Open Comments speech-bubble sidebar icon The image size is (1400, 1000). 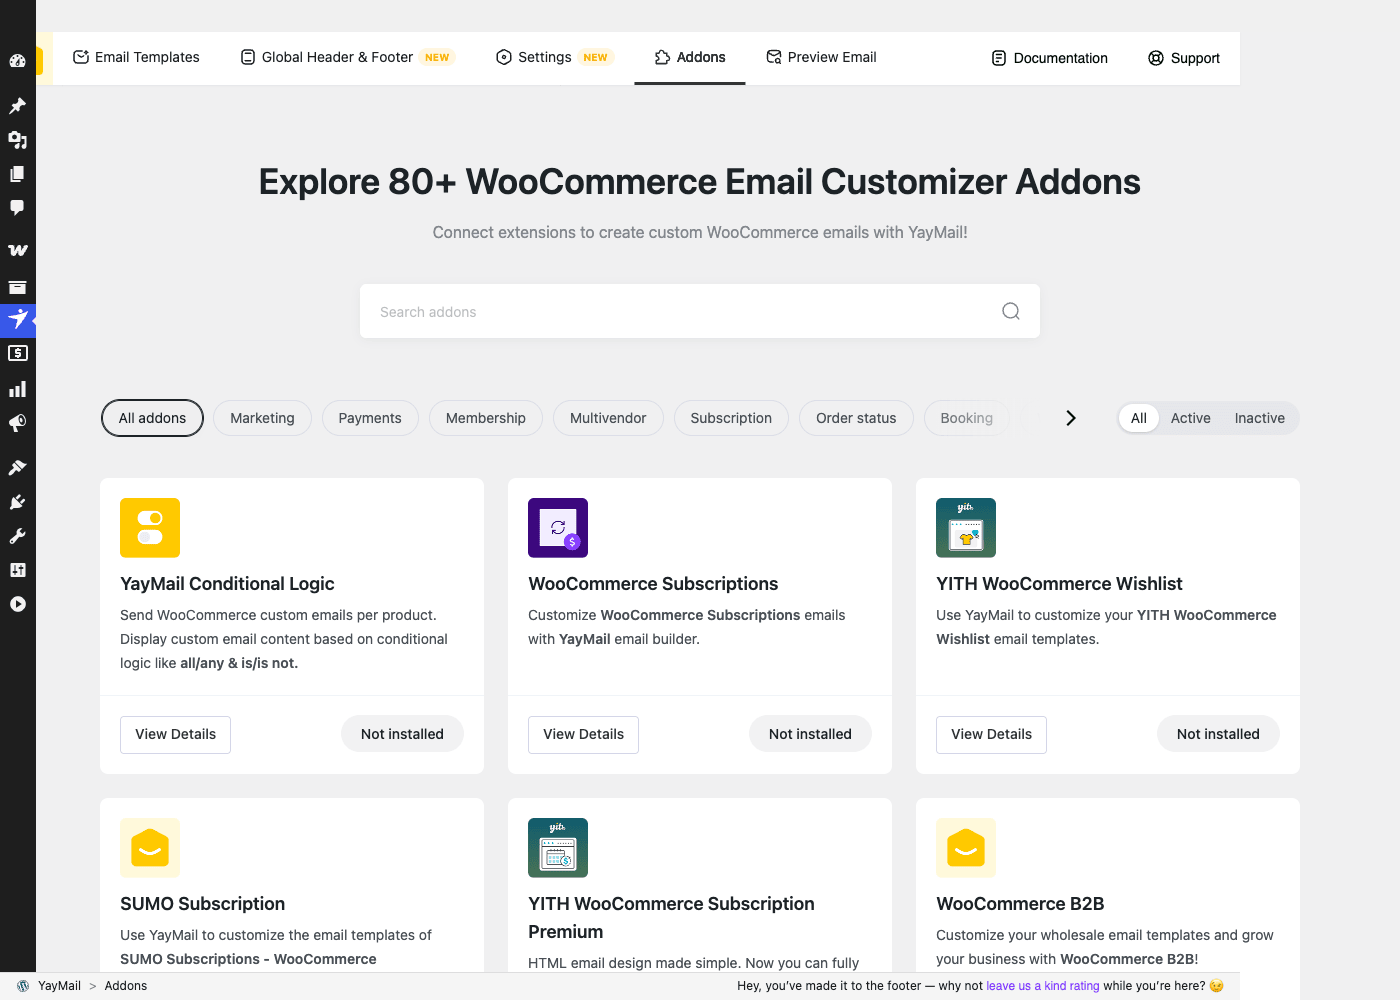click(x=17, y=208)
